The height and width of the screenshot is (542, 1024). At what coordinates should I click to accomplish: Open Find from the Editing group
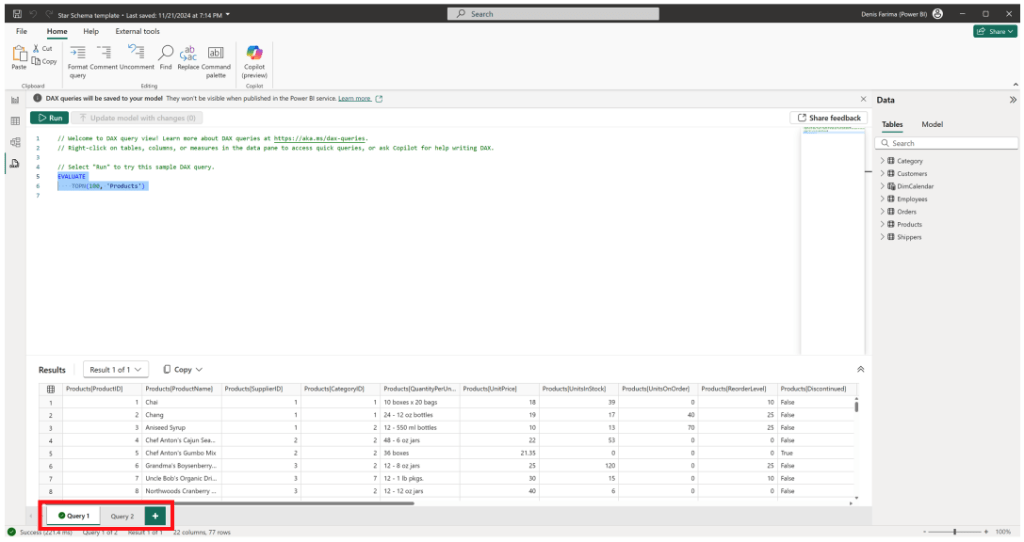tap(165, 53)
